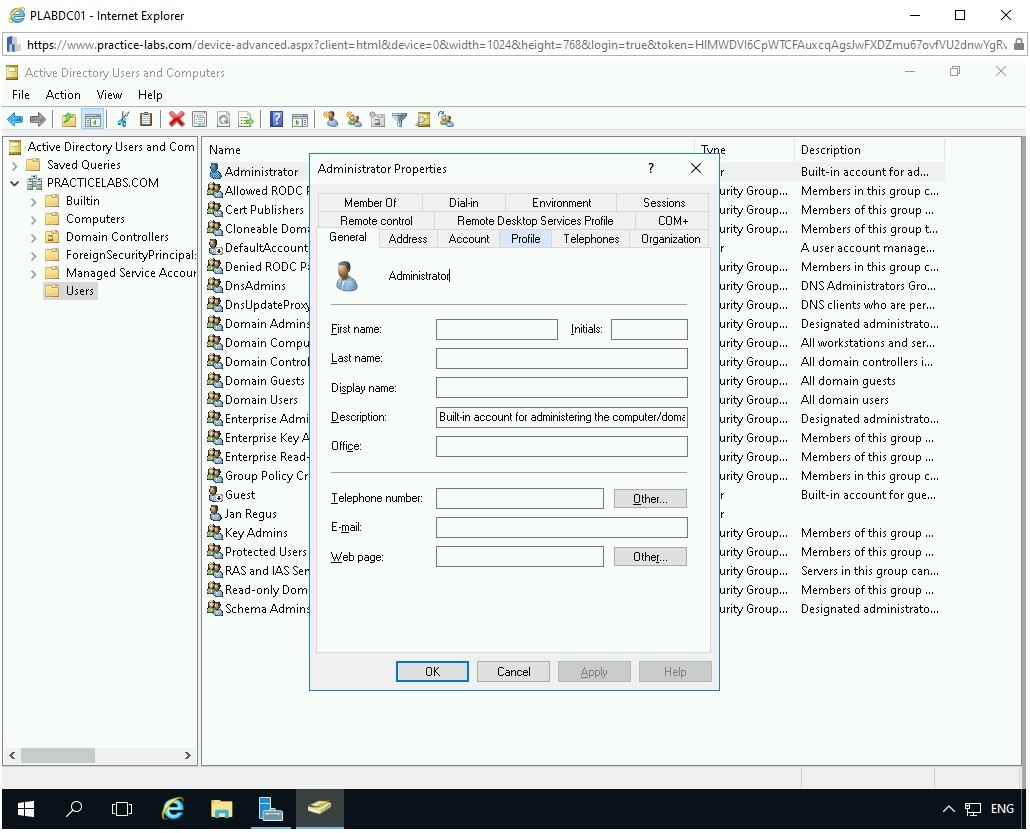Open the Environment tab
The height and width of the screenshot is (833, 1030).
pos(561,203)
